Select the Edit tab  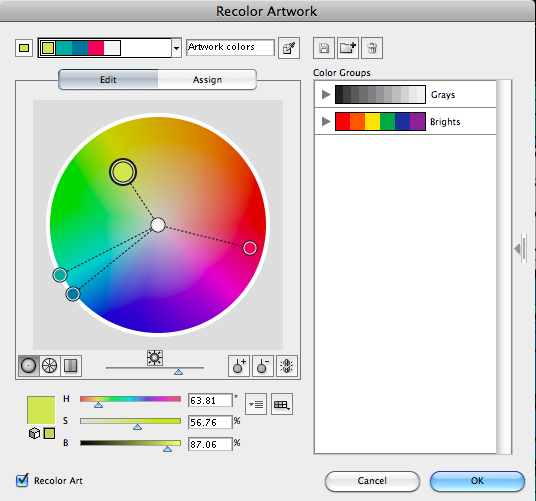108,80
